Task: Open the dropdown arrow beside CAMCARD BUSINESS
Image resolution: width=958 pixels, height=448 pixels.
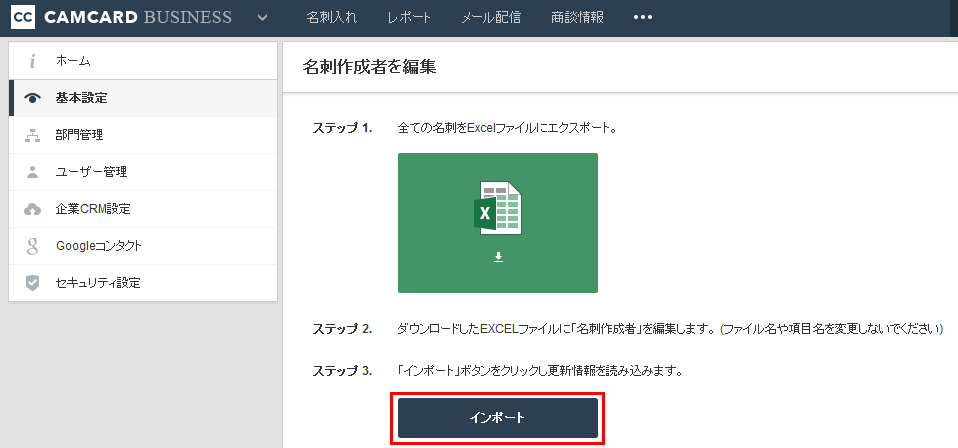Action: pos(263,18)
